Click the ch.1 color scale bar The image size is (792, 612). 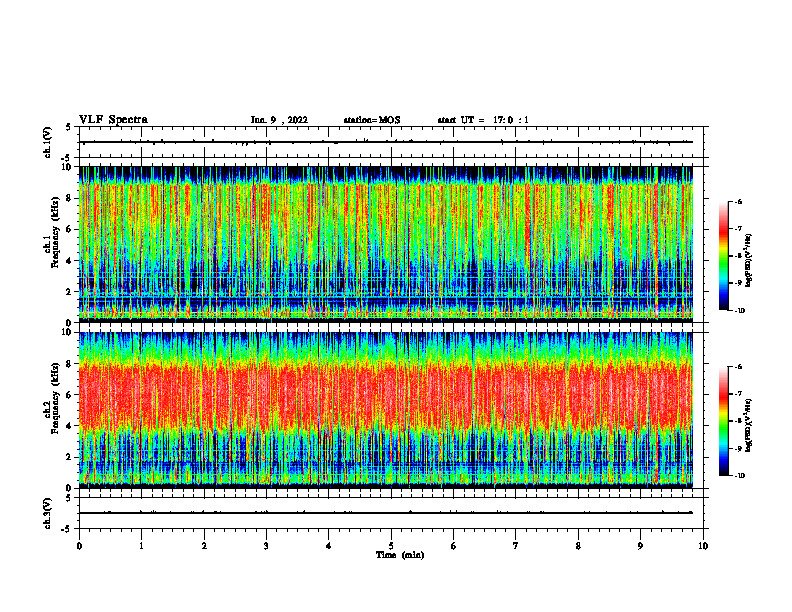coord(724,256)
